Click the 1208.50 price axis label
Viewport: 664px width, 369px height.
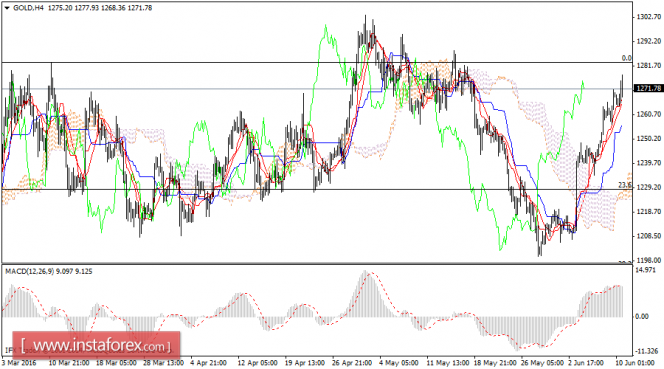tap(649, 236)
